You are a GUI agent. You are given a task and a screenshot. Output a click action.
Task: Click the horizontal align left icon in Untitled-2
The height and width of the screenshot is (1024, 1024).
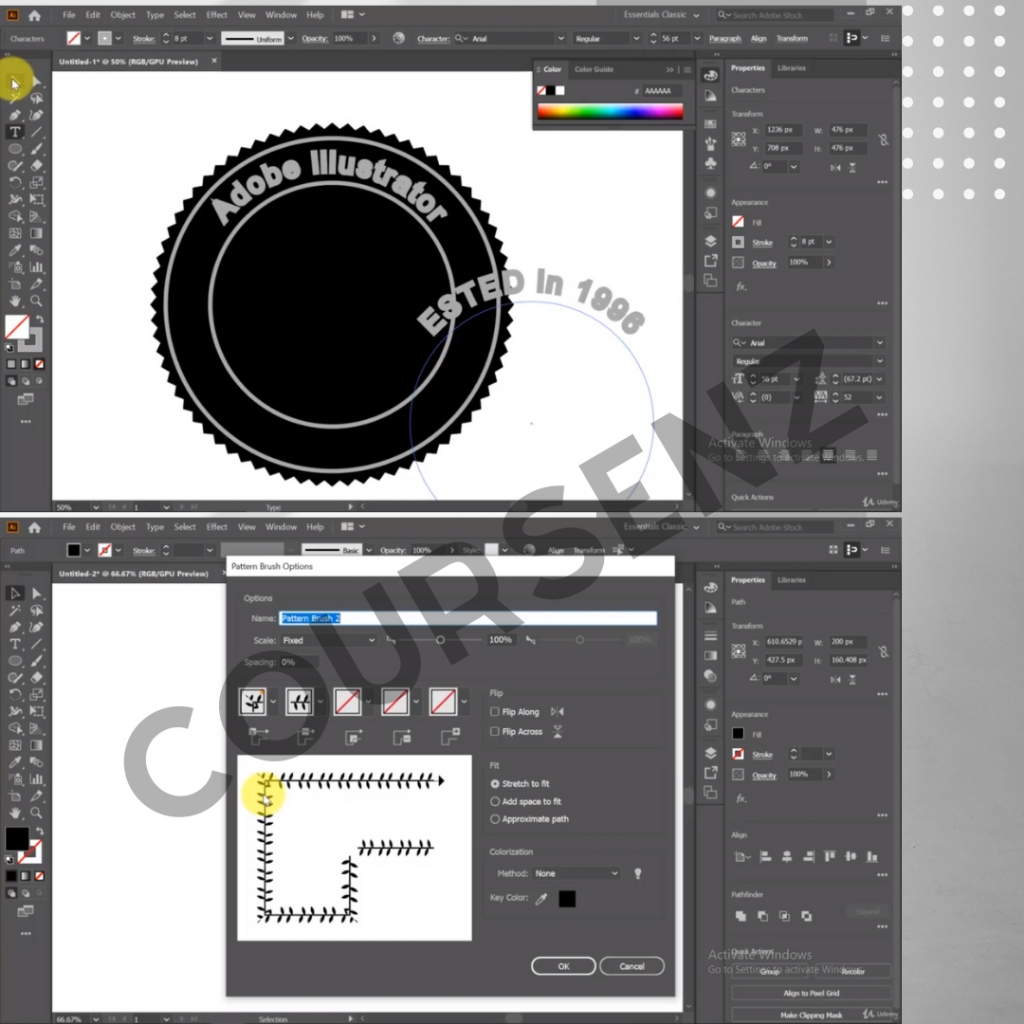tap(765, 856)
